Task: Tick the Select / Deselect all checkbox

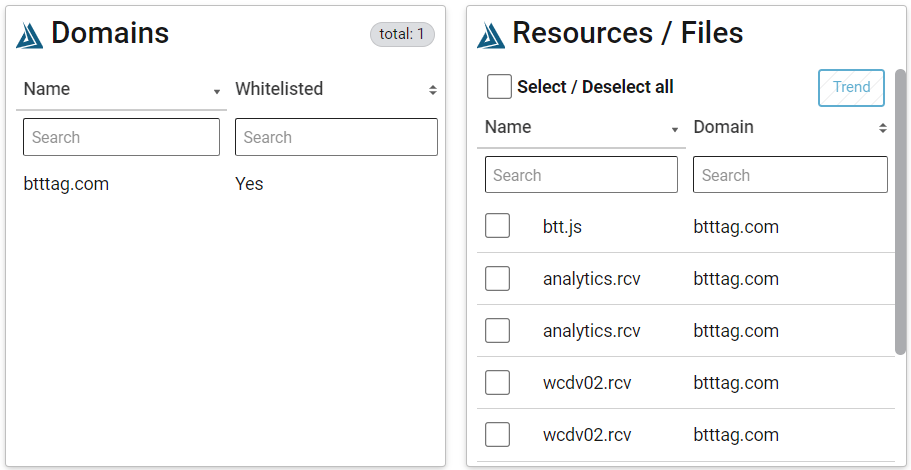Action: [499, 87]
